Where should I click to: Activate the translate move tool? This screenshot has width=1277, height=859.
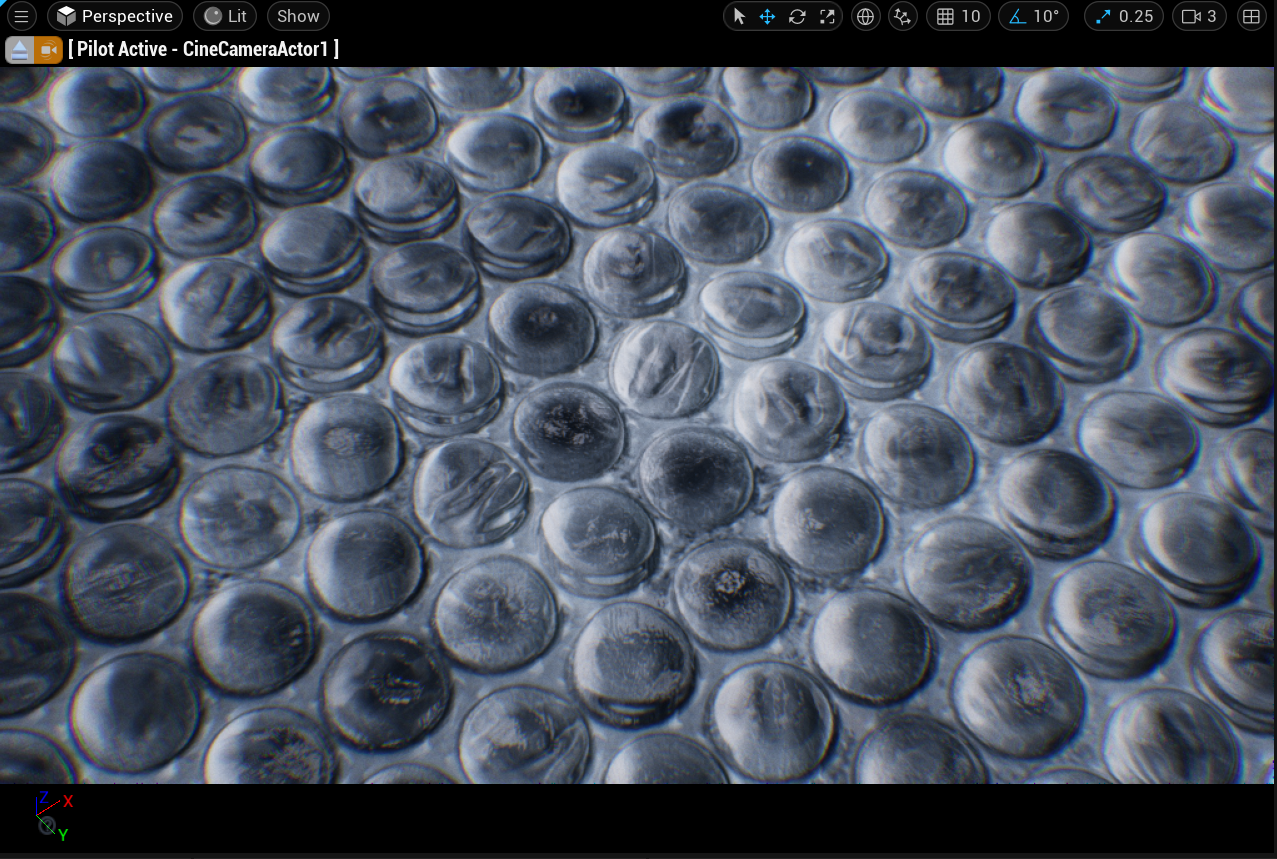tap(768, 16)
